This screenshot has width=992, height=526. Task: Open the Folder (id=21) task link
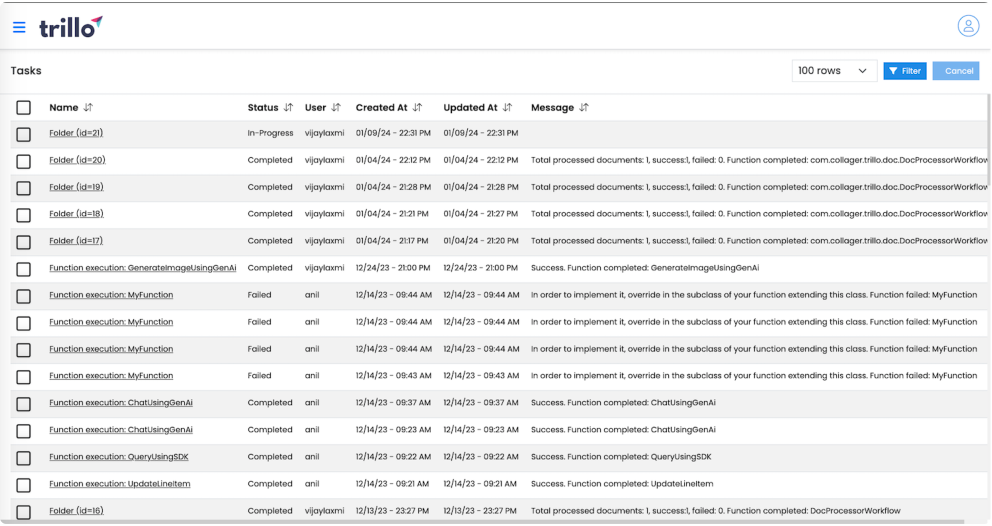click(x=76, y=133)
